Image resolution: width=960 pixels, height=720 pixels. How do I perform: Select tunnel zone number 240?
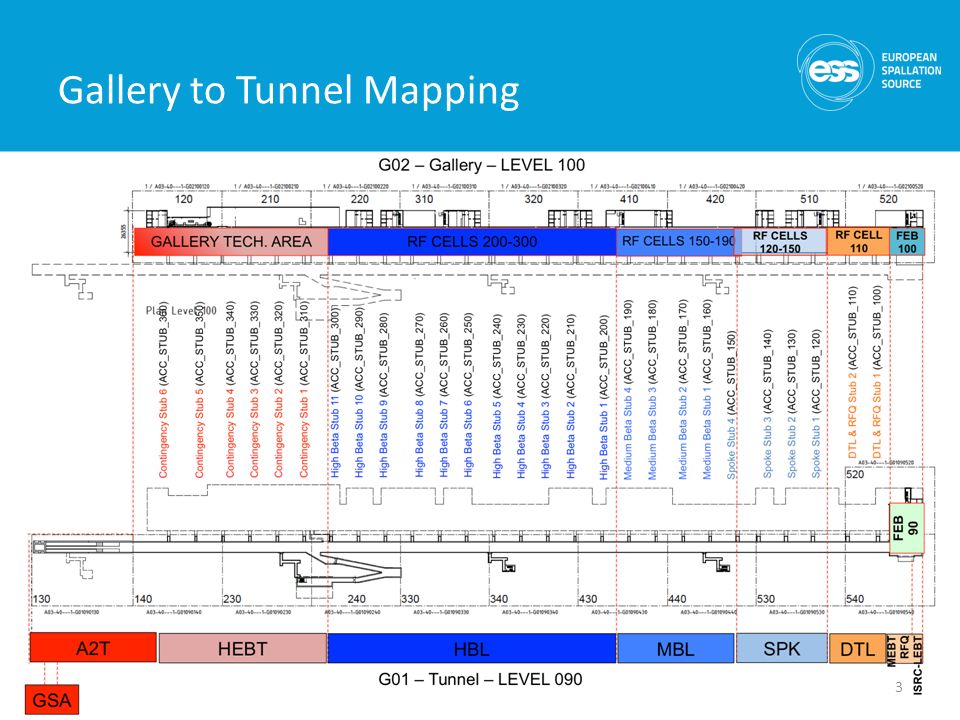pos(356,599)
